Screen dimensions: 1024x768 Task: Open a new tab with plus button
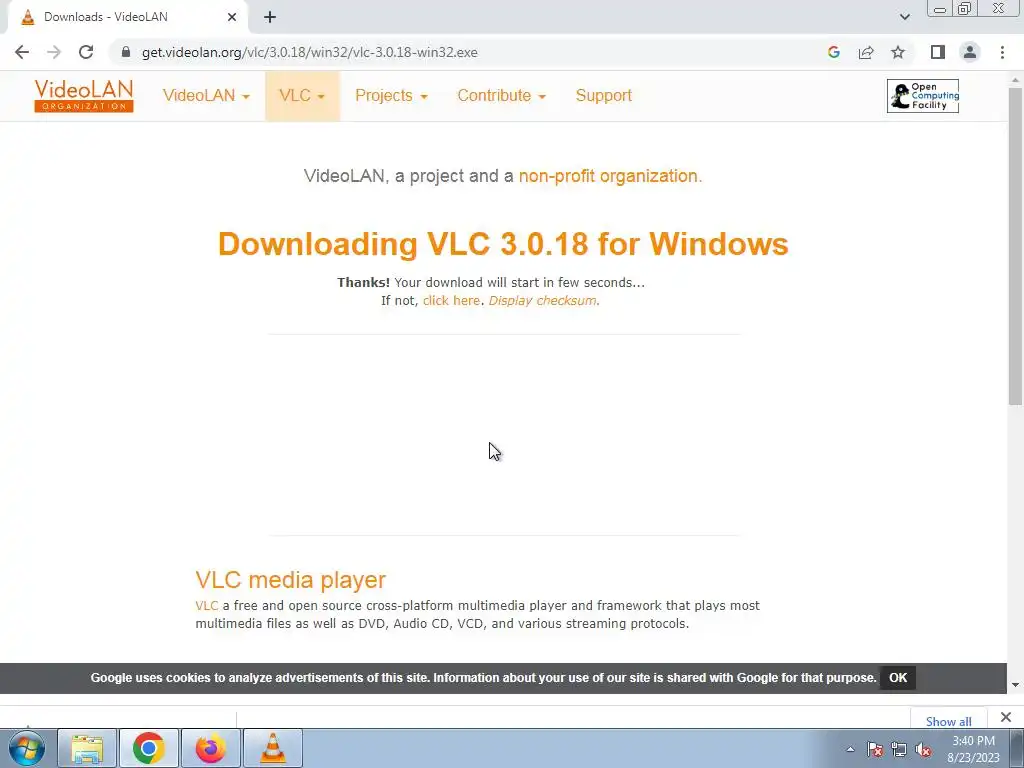pyautogui.click(x=270, y=17)
